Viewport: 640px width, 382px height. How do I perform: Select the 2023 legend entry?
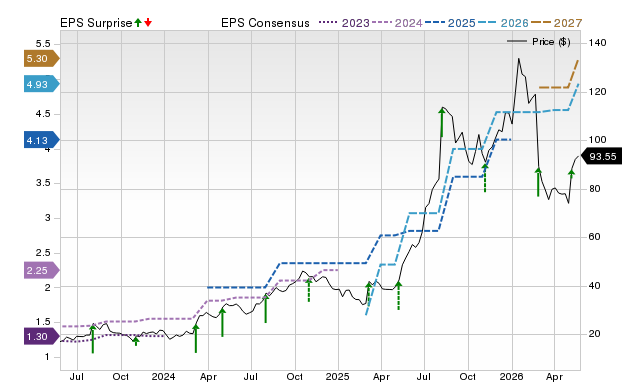pos(344,23)
